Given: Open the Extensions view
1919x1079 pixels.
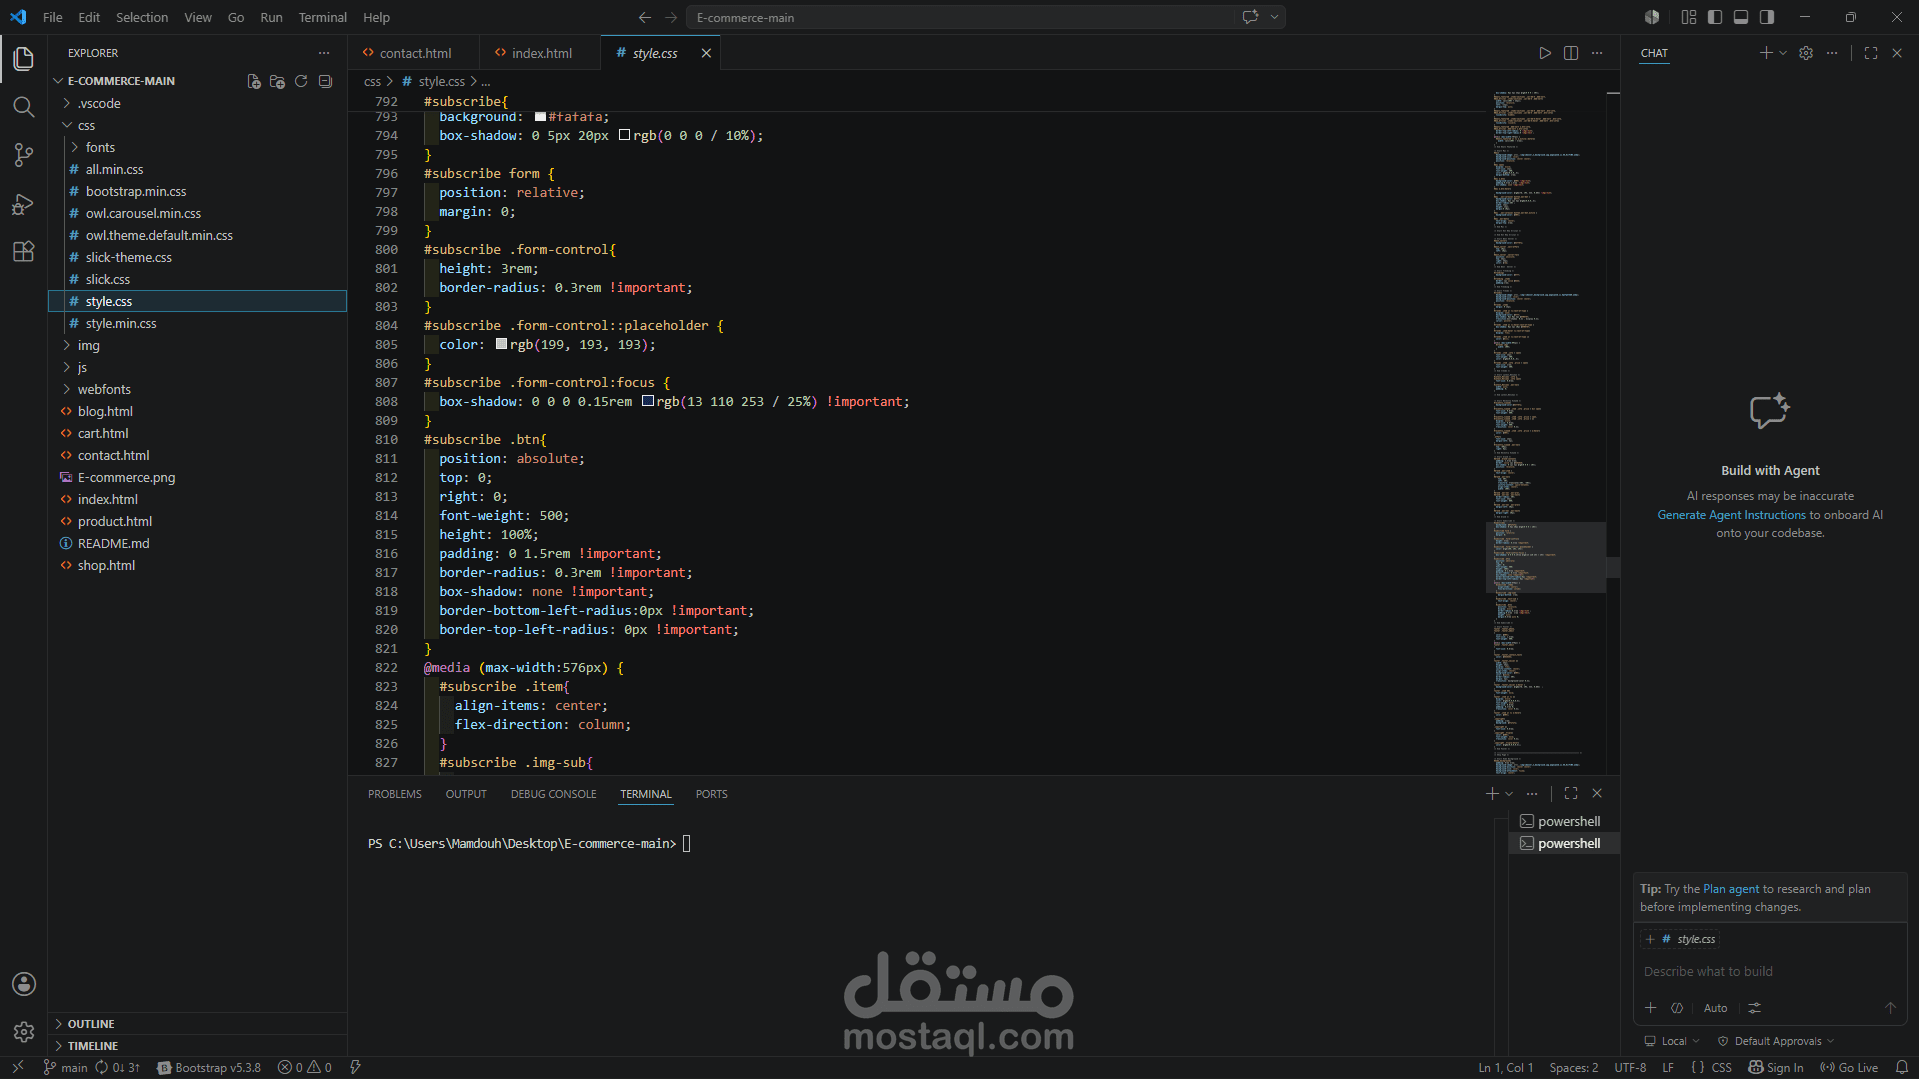Looking at the screenshot, I should (x=24, y=252).
